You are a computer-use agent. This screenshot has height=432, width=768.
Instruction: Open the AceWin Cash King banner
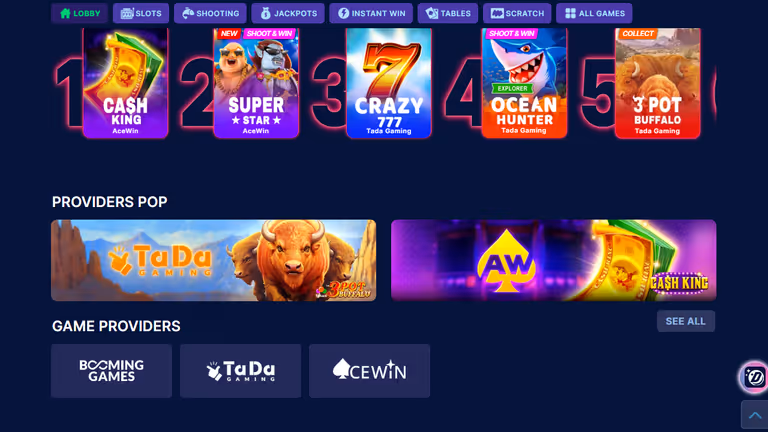[x=553, y=260]
